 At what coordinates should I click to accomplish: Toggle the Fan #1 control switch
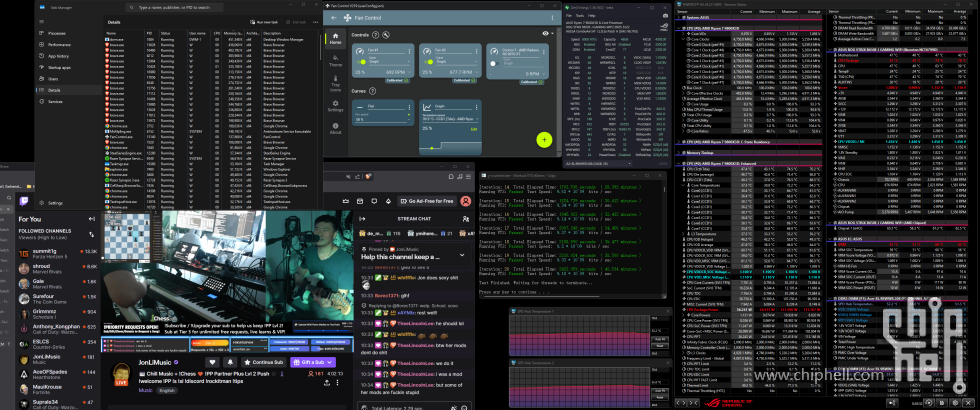click(x=361, y=62)
